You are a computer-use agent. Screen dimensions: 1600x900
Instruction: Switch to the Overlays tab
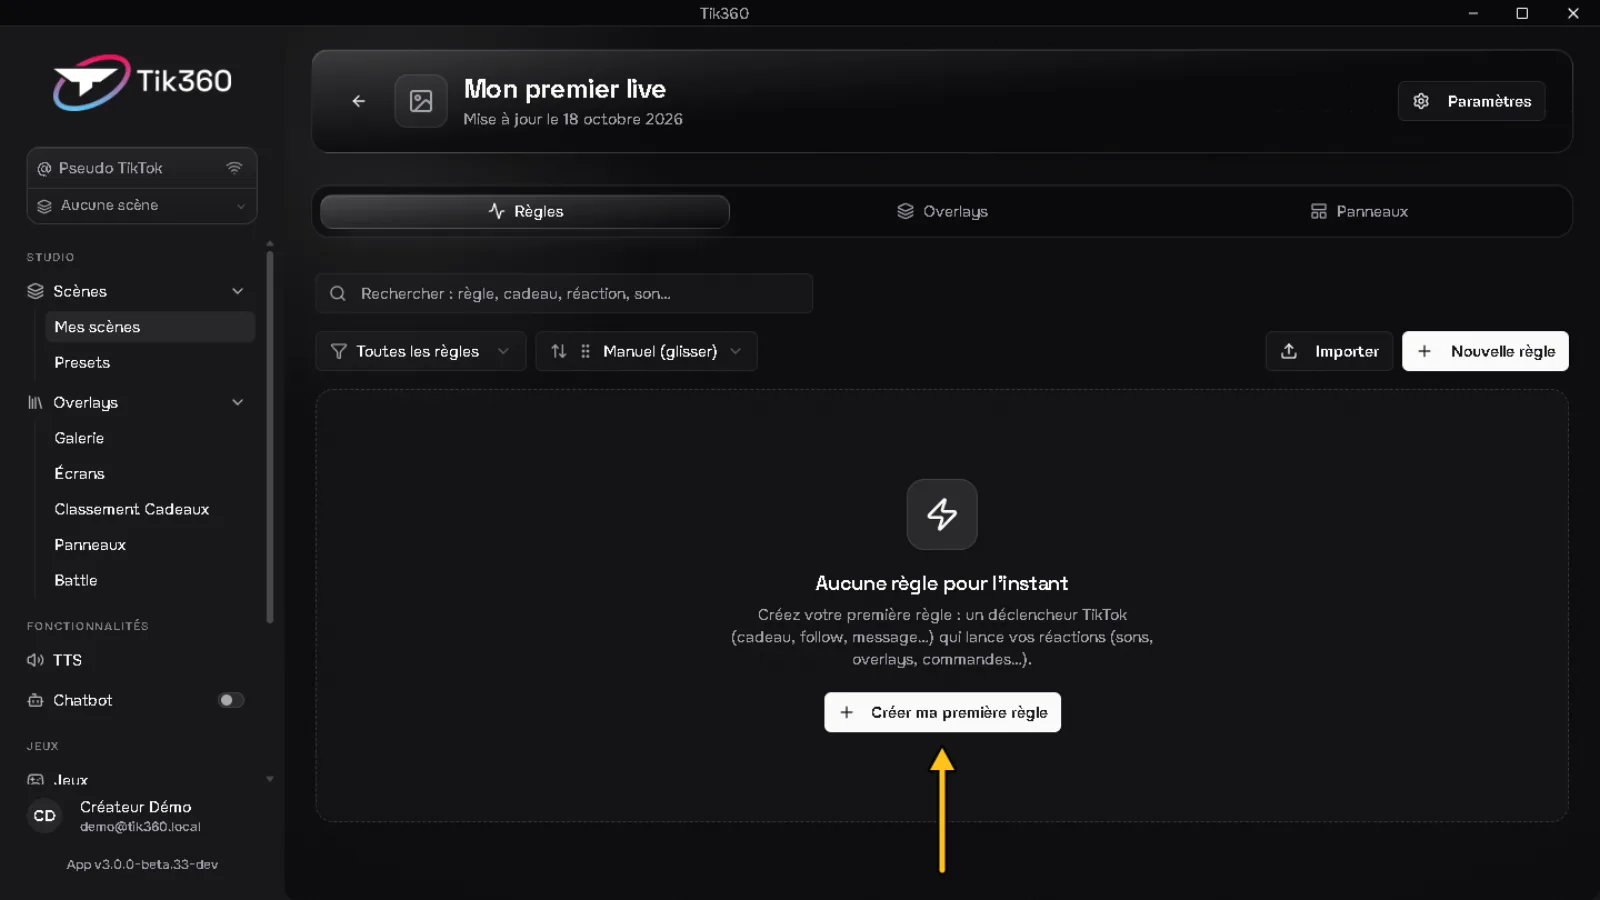point(942,212)
